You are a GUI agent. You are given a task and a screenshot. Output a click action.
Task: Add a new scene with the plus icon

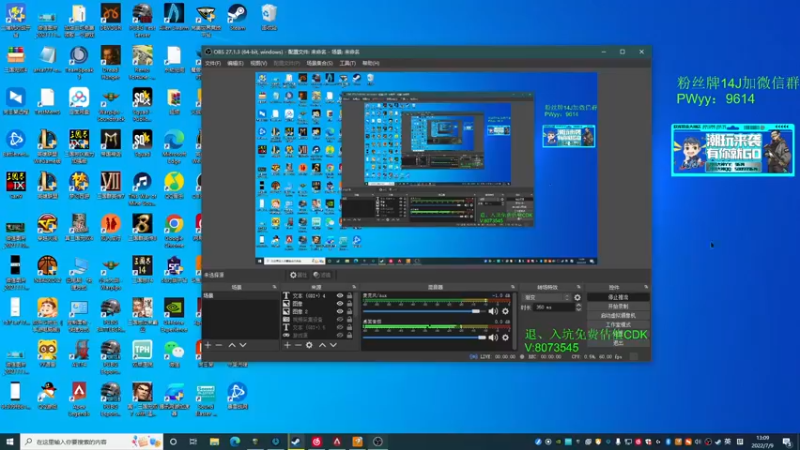(208, 345)
